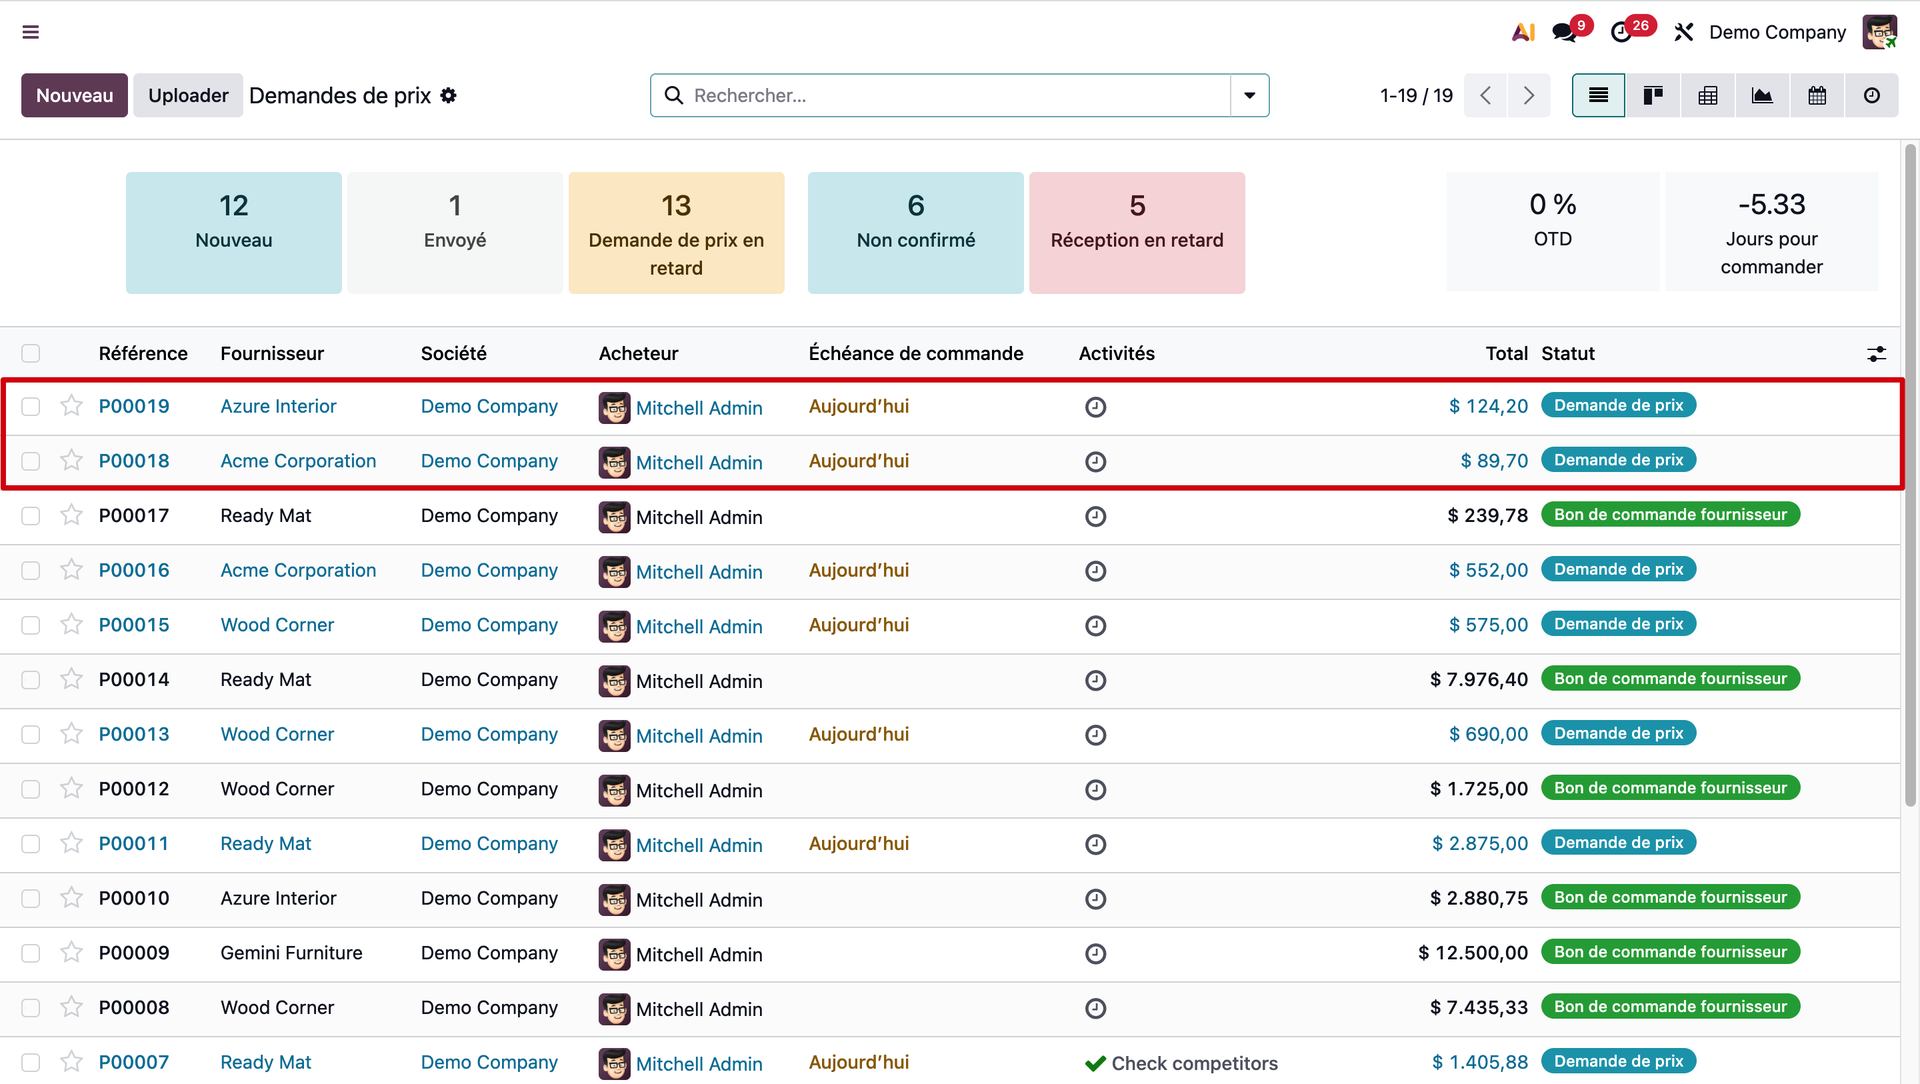Open optional columns settings toggle

(x=1876, y=353)
